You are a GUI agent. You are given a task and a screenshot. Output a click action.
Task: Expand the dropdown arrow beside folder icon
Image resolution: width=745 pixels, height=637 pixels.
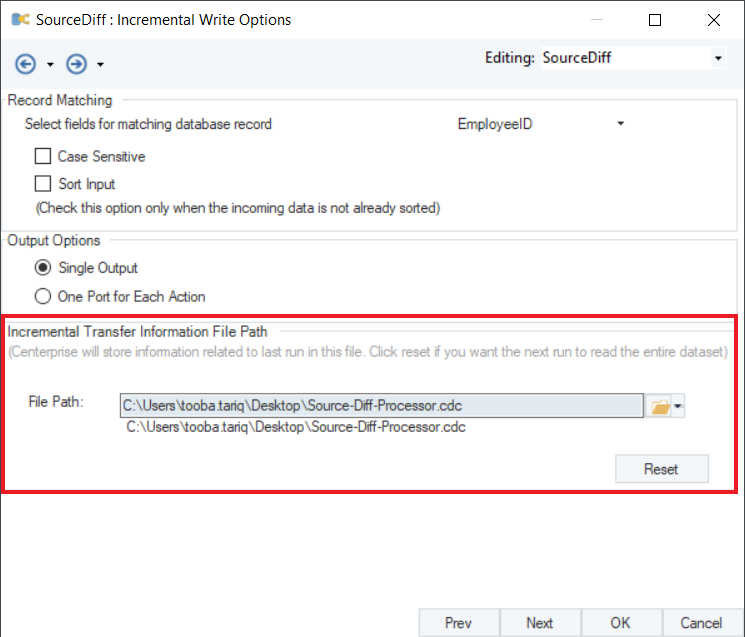click(679, 405)
